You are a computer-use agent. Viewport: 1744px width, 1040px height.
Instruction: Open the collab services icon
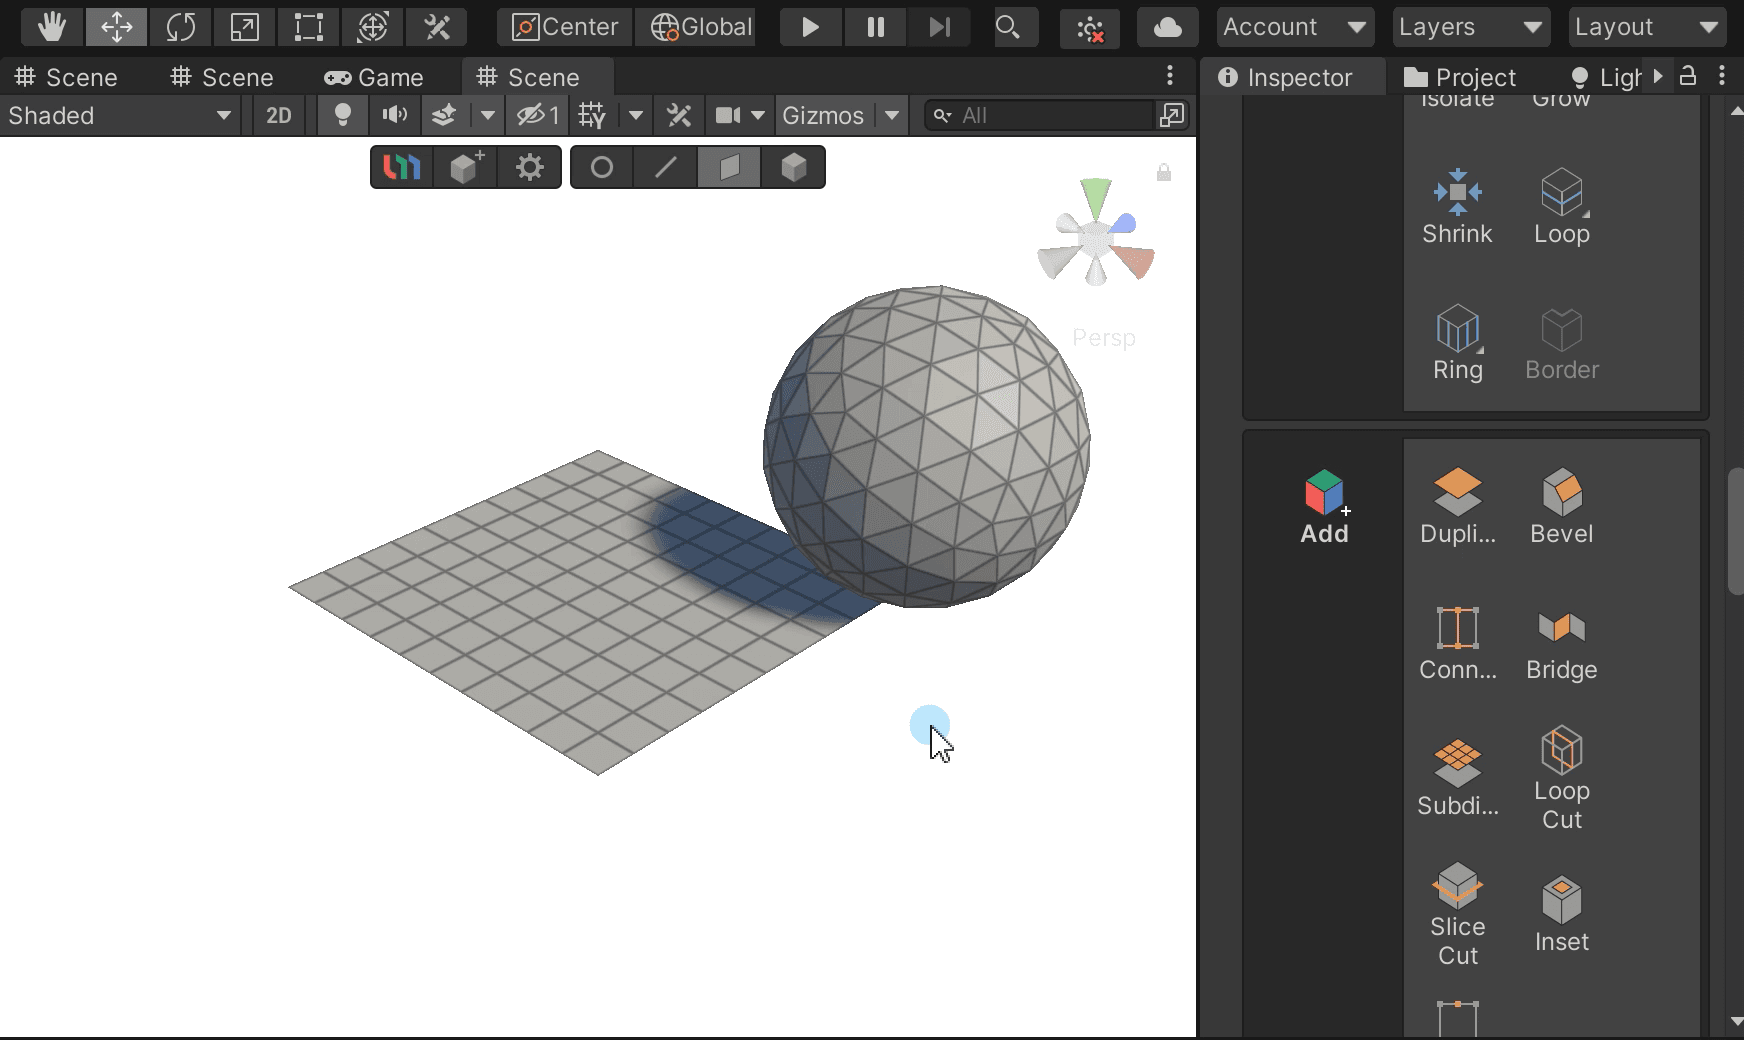1090,27
